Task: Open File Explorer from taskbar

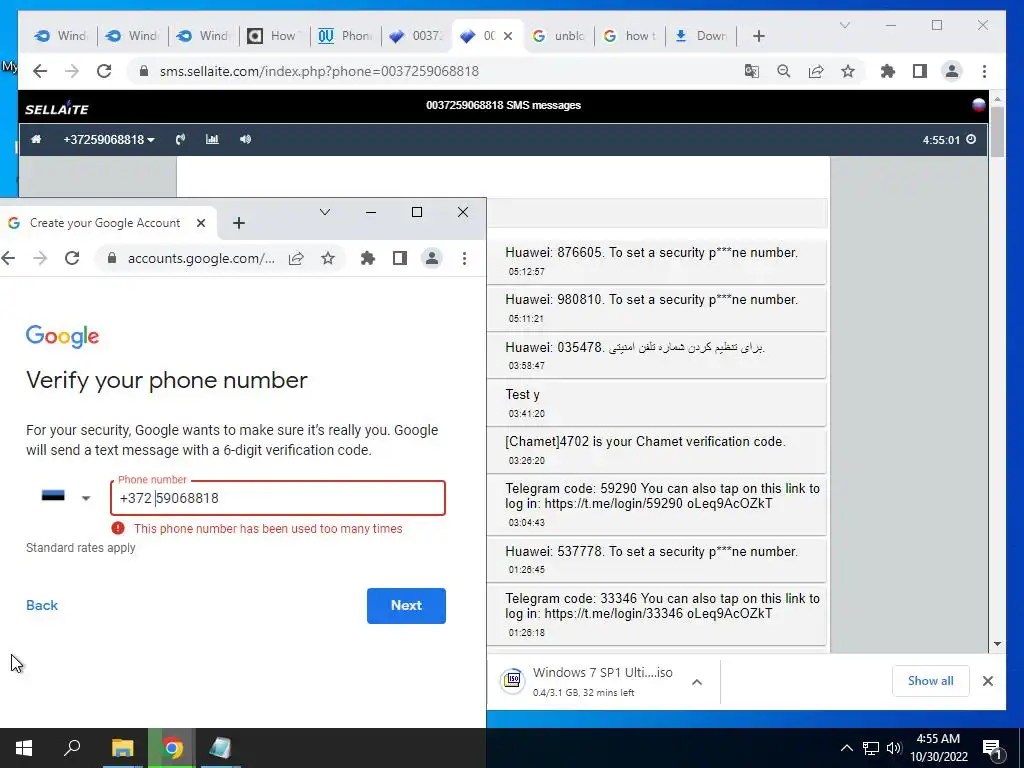Action: pos(122,748)
